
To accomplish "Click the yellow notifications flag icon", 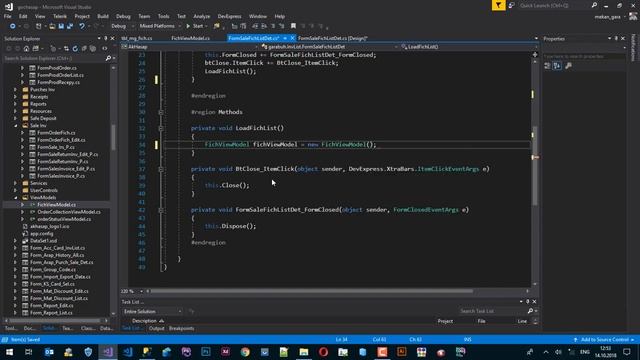I will click(x=498, y=5).
